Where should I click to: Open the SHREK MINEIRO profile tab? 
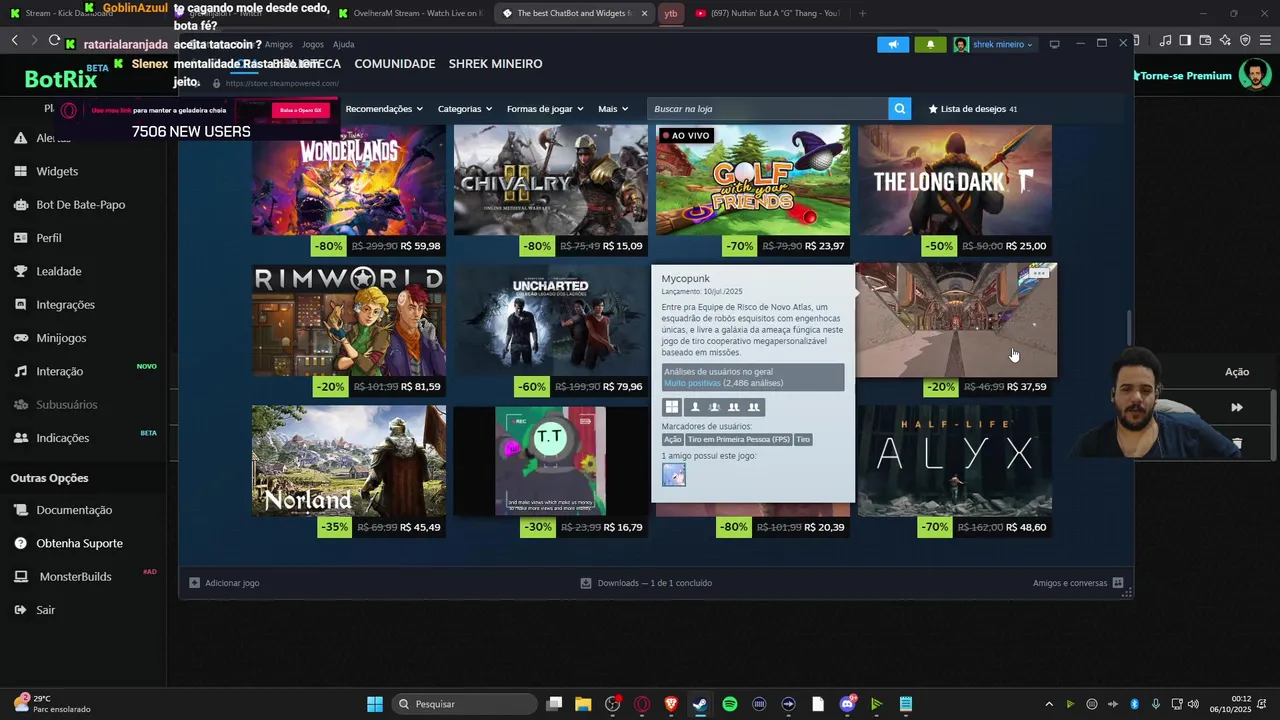[x=495, y=63]
